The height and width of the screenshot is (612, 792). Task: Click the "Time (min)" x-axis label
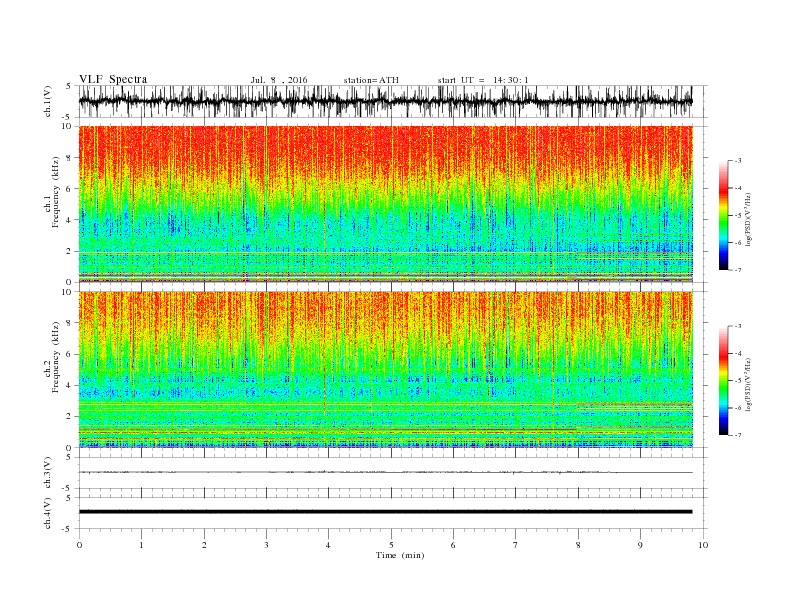pos(400,555)
